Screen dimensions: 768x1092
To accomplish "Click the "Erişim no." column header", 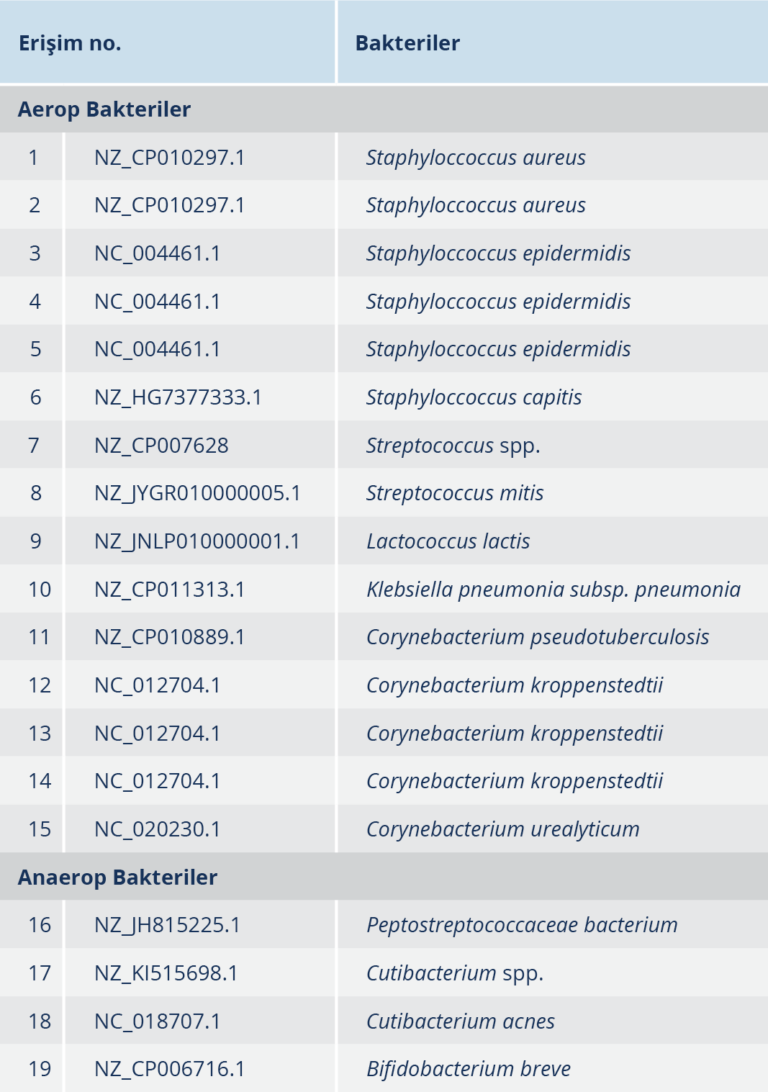I will [70, 43].
